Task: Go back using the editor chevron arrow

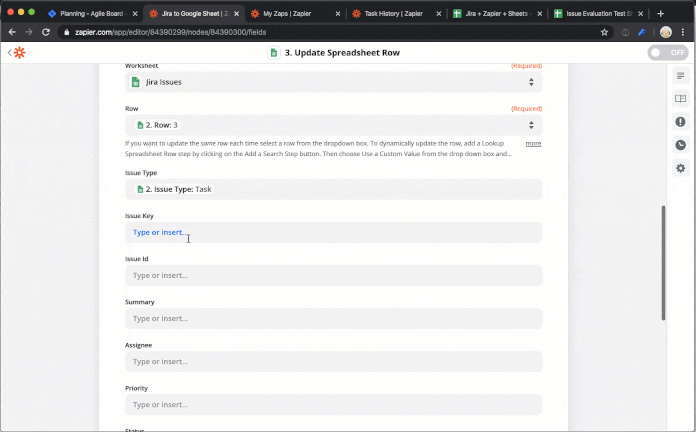Action: (9, 53)
